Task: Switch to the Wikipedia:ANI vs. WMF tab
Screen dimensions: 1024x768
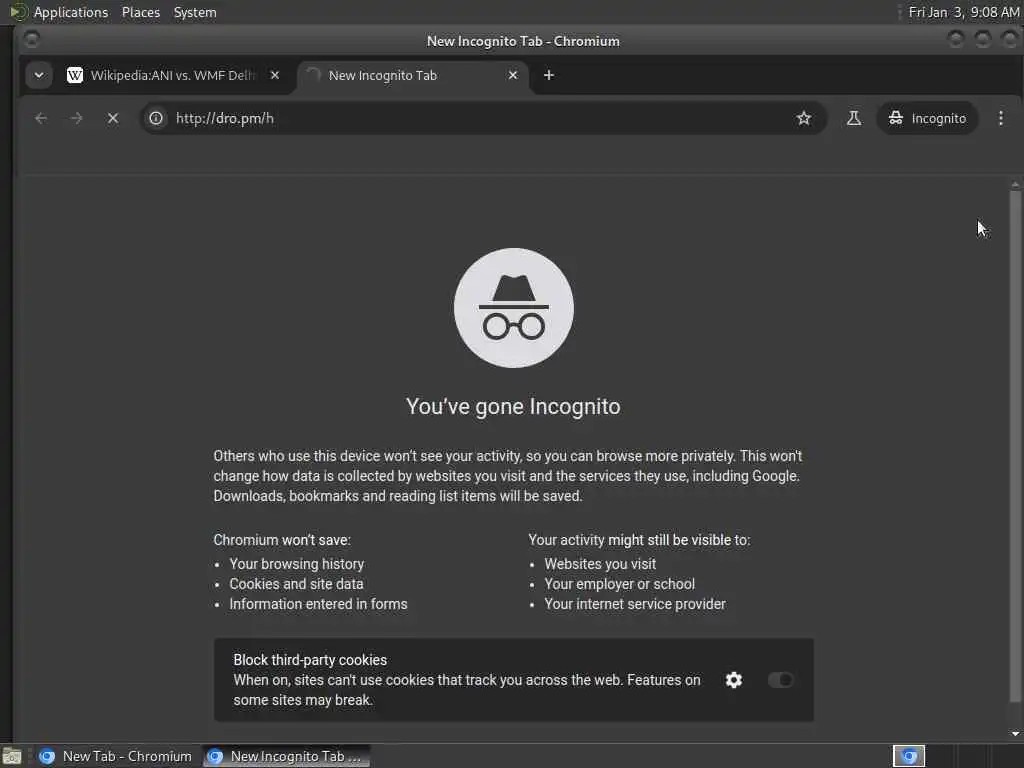Action: click(x=172, y=75)
